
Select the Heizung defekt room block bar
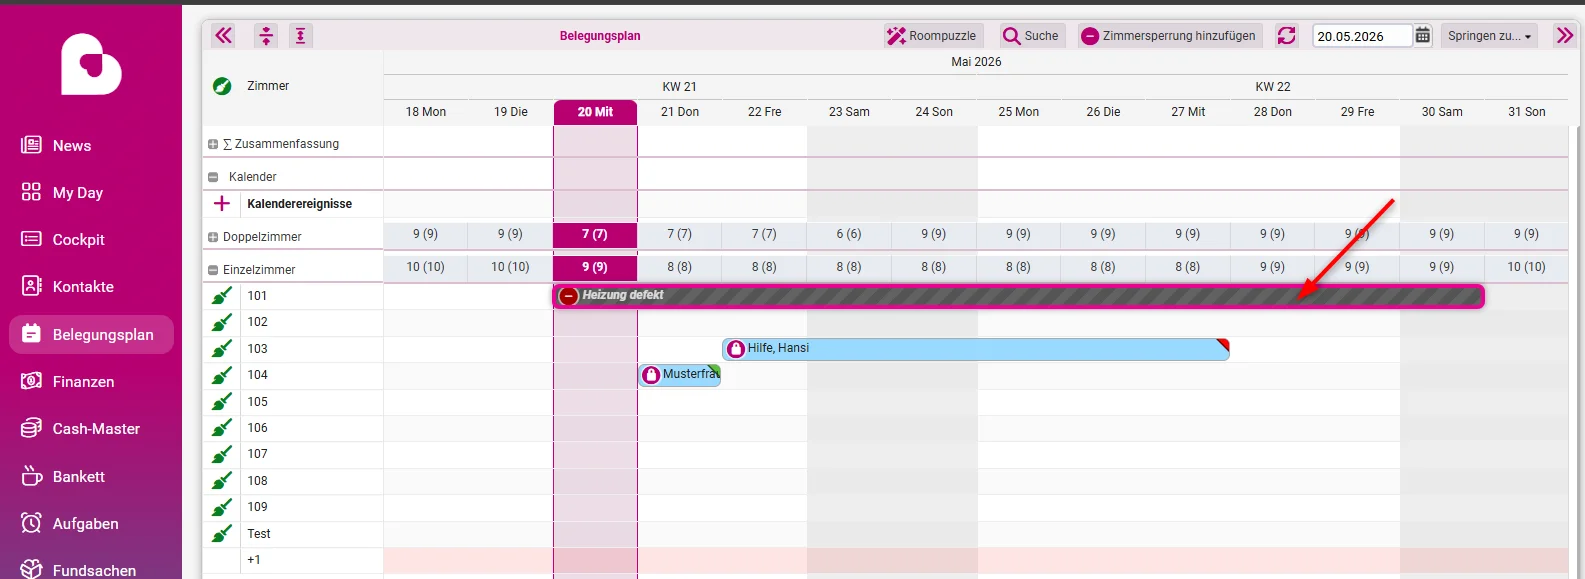click(x=1018, y=296)
